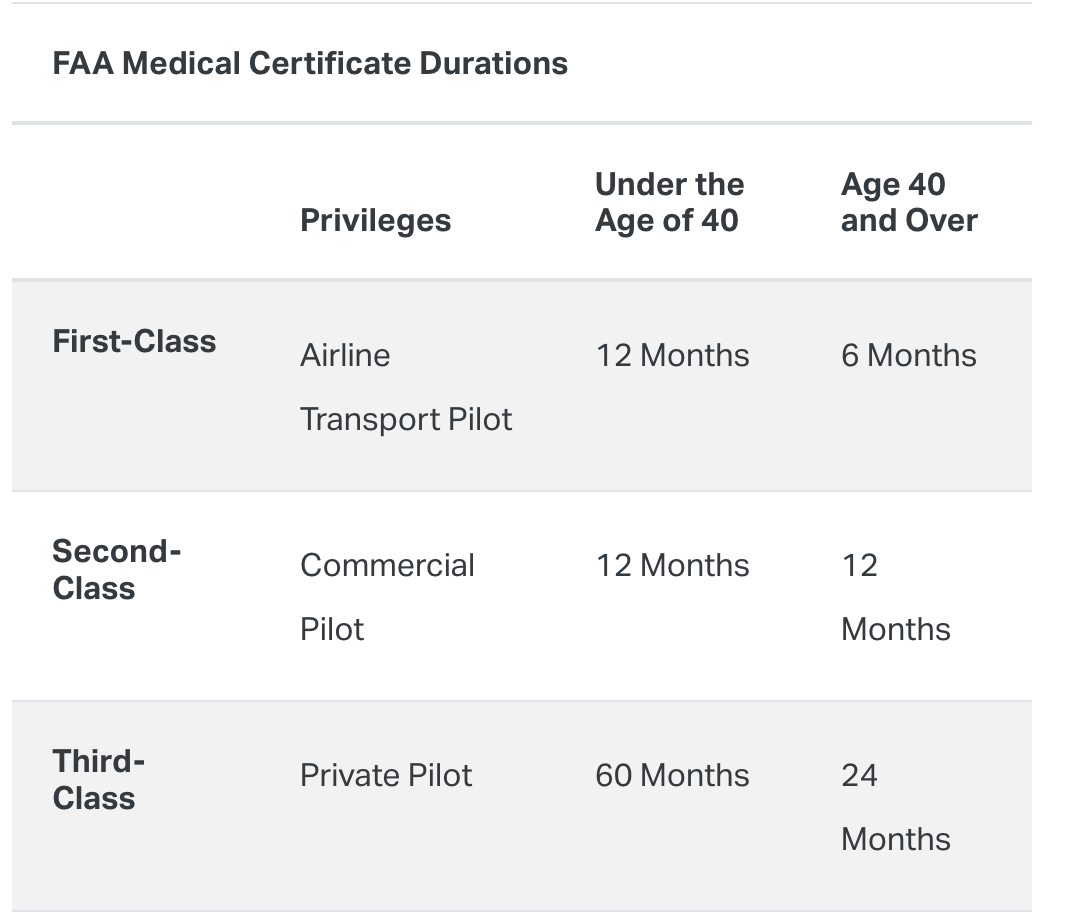Click the Third-Class row label
Viewport: 1074px width, 918px height.
point(98,779)
